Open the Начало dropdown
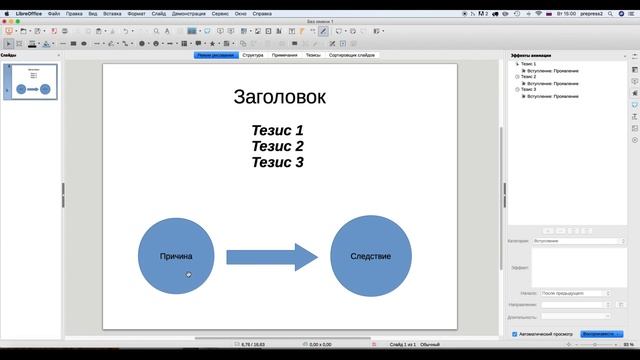Viewport: 640px width, 360px height. pos(576,293)
